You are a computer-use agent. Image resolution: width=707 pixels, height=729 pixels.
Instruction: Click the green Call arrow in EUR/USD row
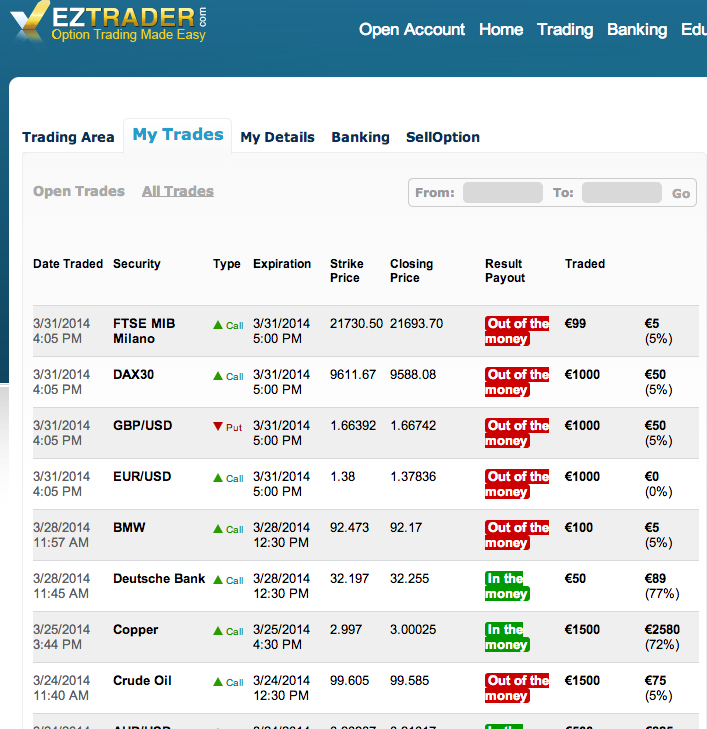[x=218, y=477]
